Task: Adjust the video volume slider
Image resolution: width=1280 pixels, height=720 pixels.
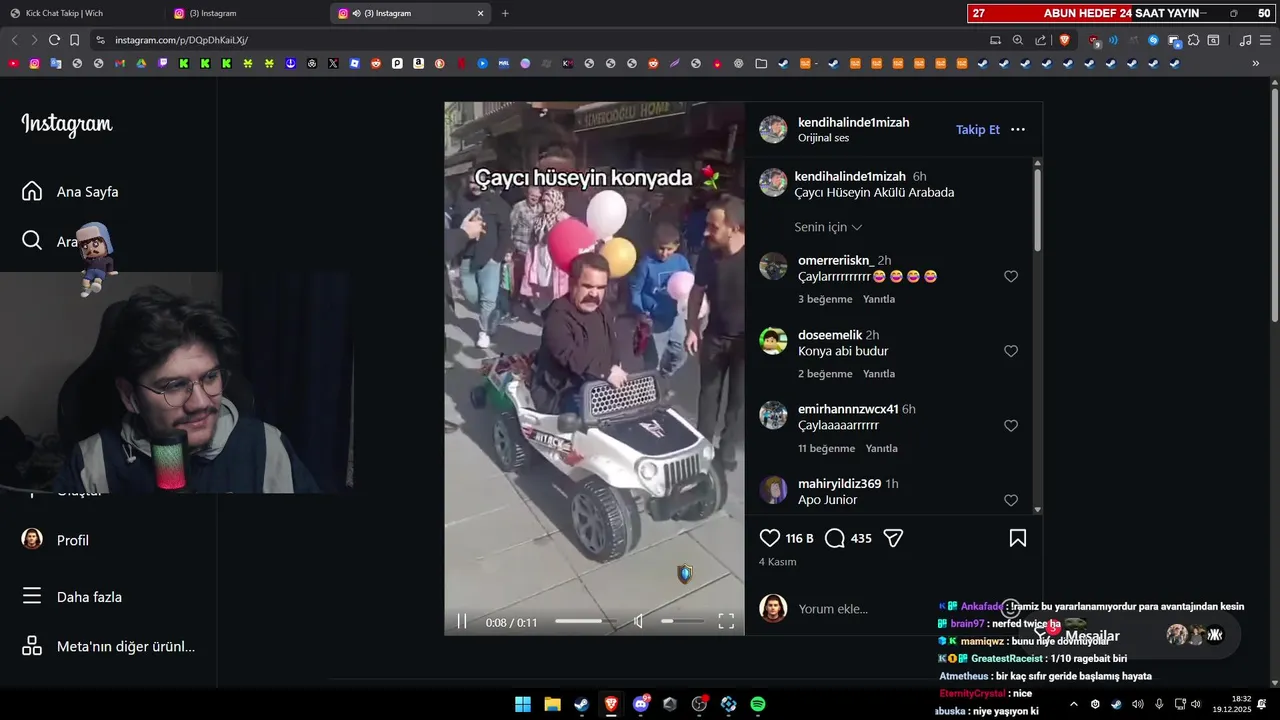Action: point(682,621)
